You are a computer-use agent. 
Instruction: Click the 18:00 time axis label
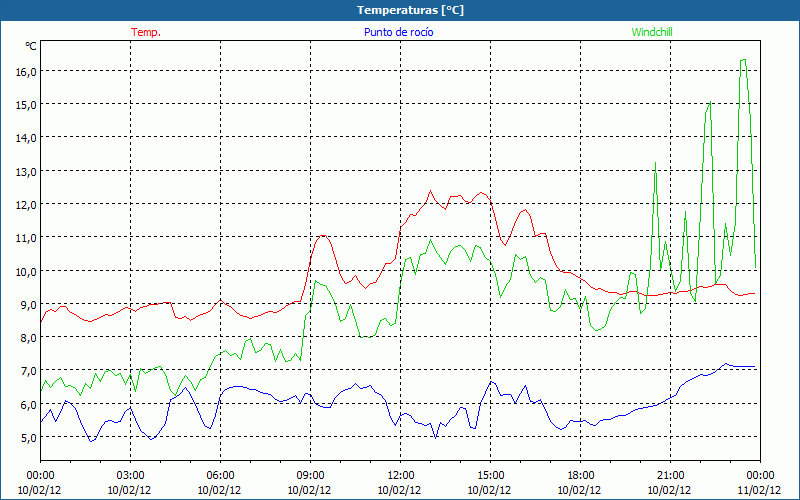click(581, 476)
